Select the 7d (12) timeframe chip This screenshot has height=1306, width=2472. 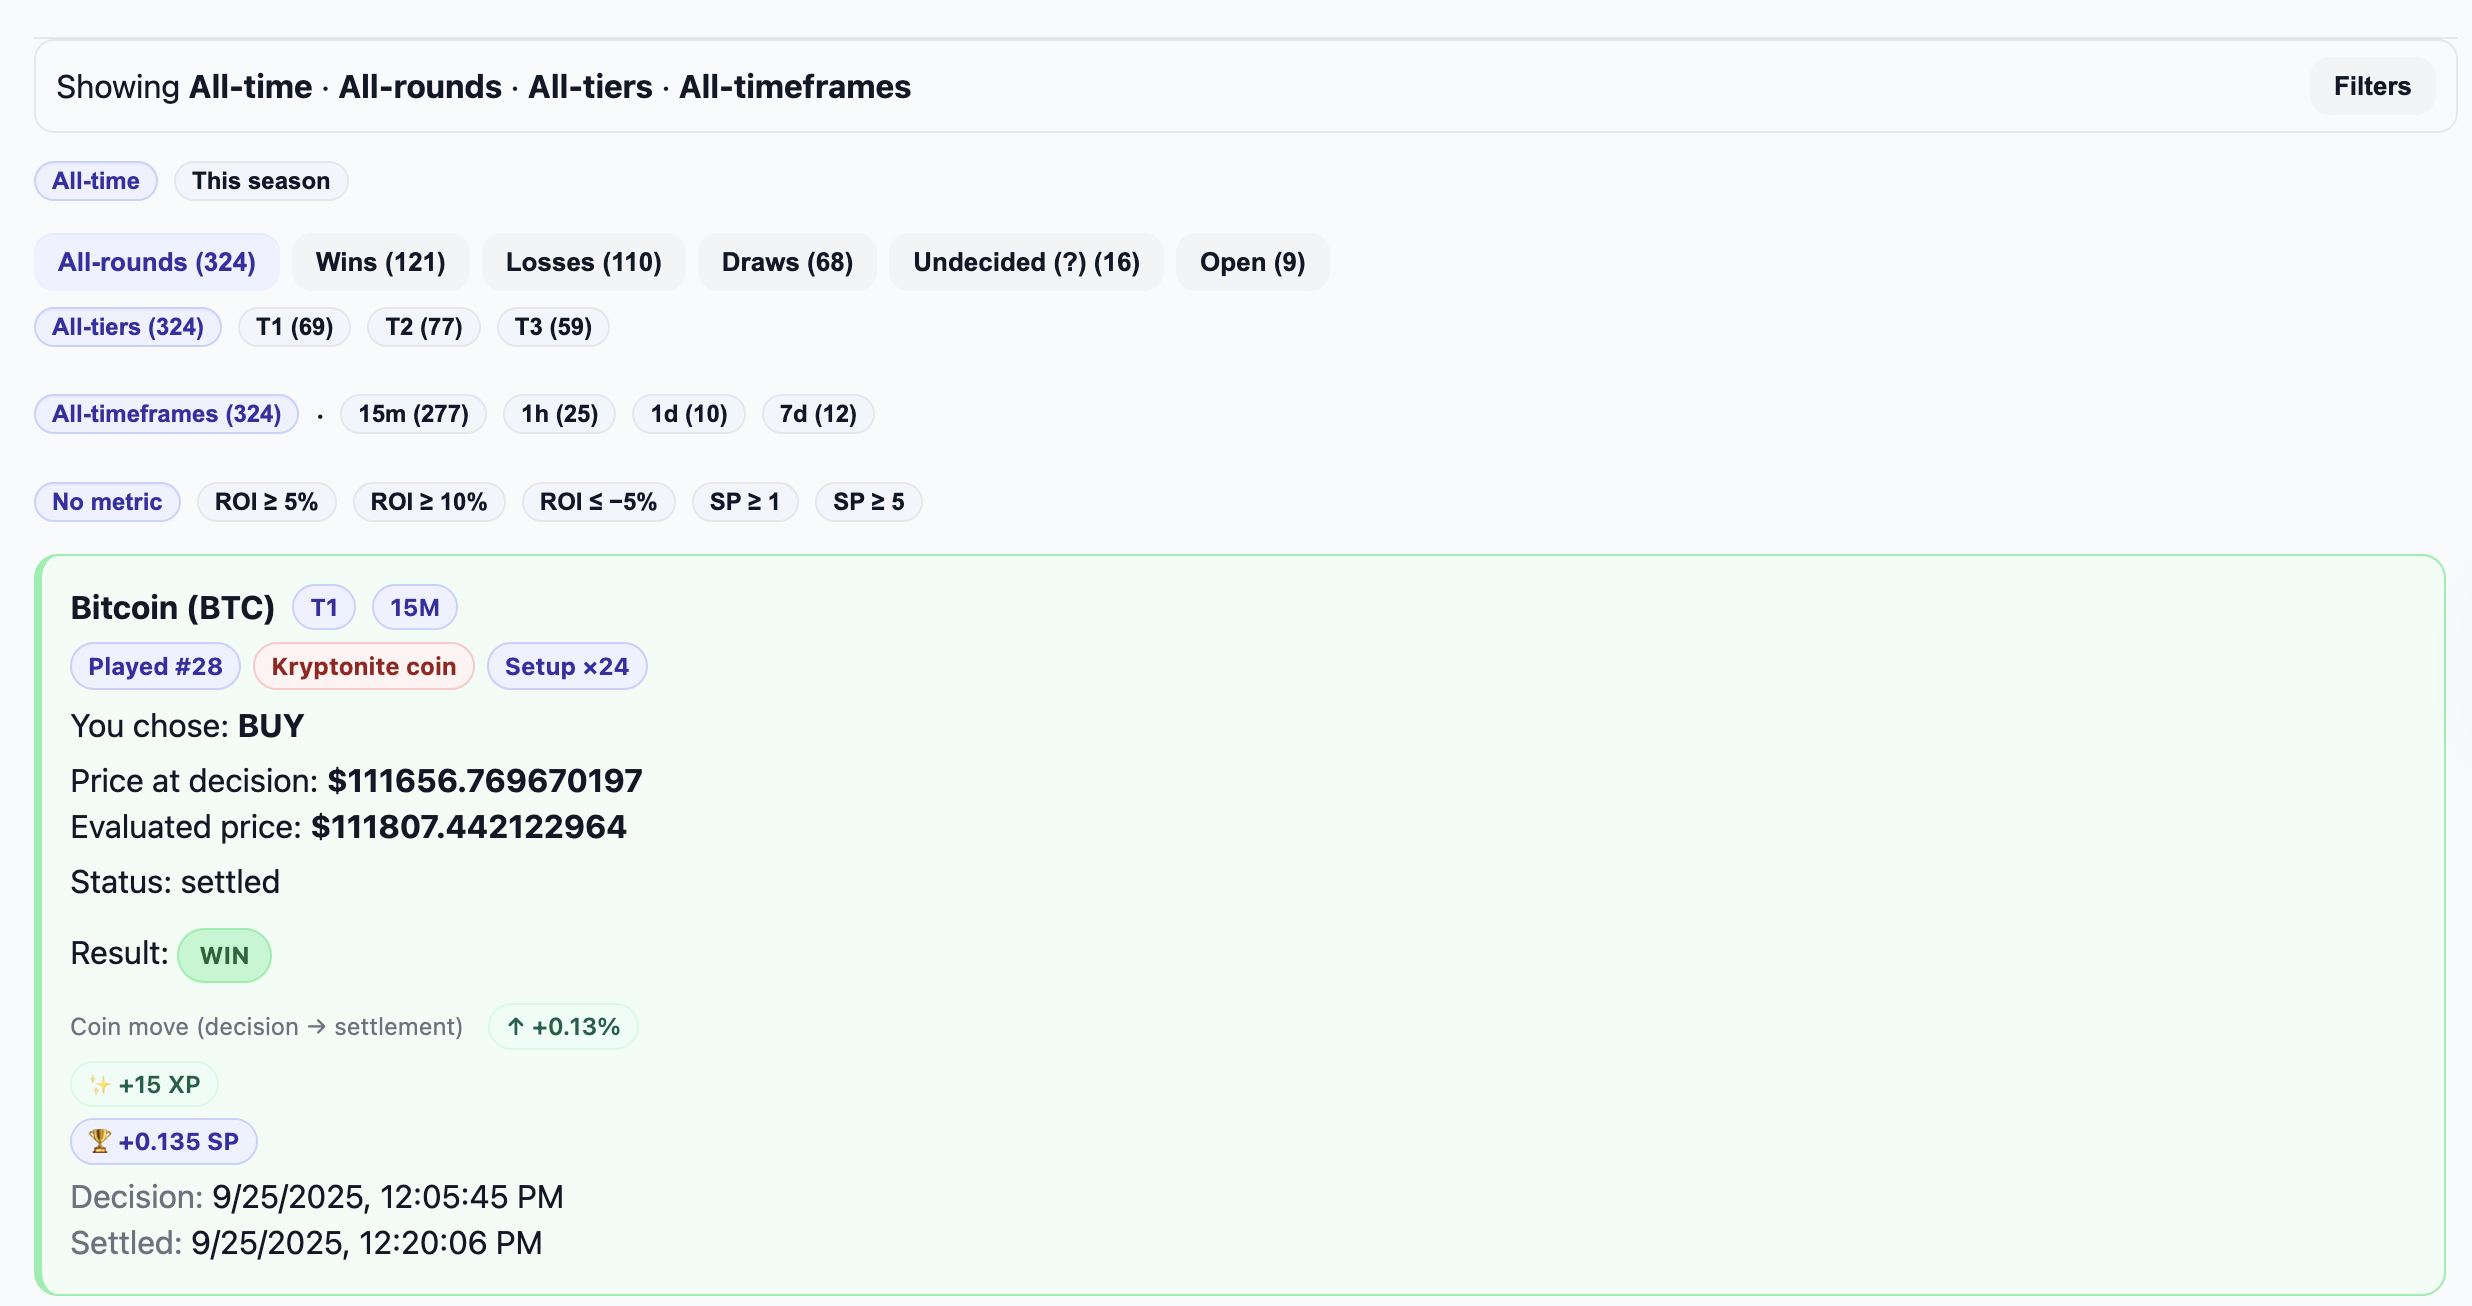click(817, 414)
